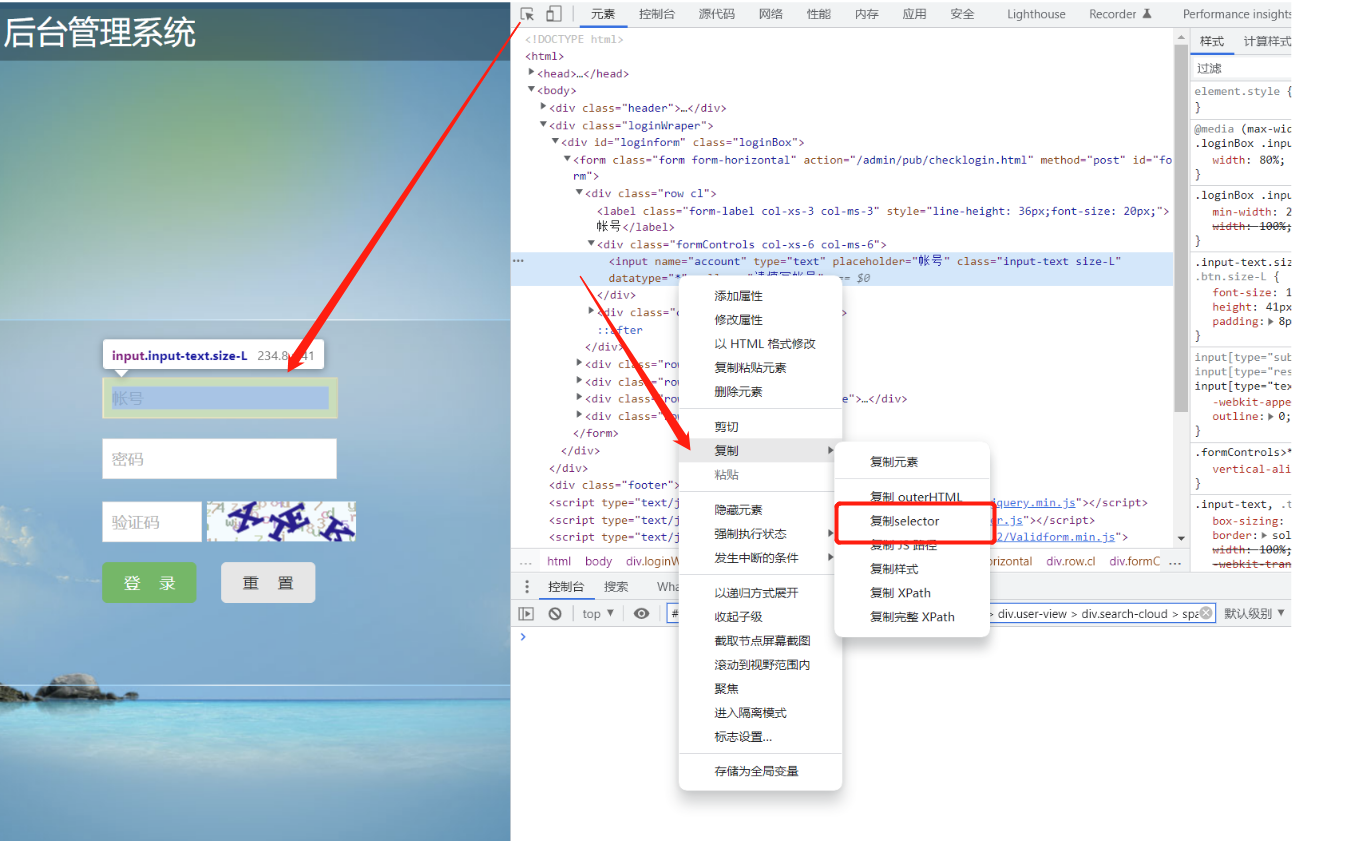
Task: Open the 网络 tab
Action: (x=771, y=14)
